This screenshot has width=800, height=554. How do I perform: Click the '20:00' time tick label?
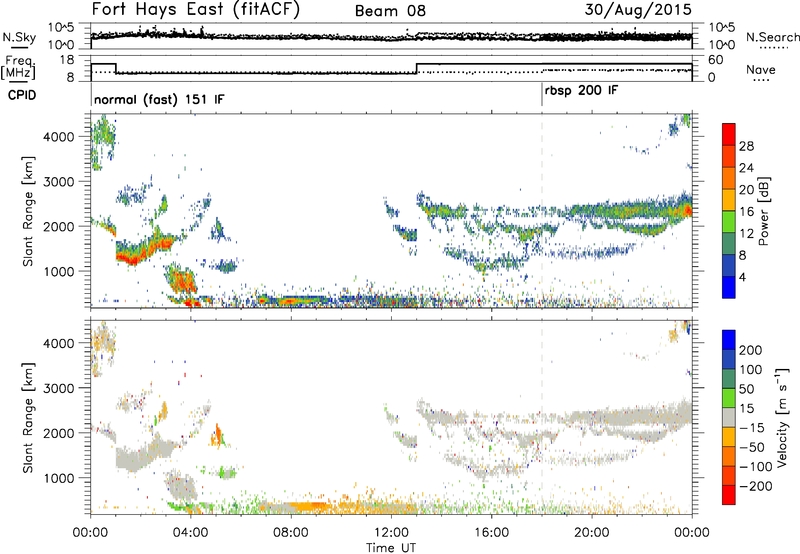591,533
